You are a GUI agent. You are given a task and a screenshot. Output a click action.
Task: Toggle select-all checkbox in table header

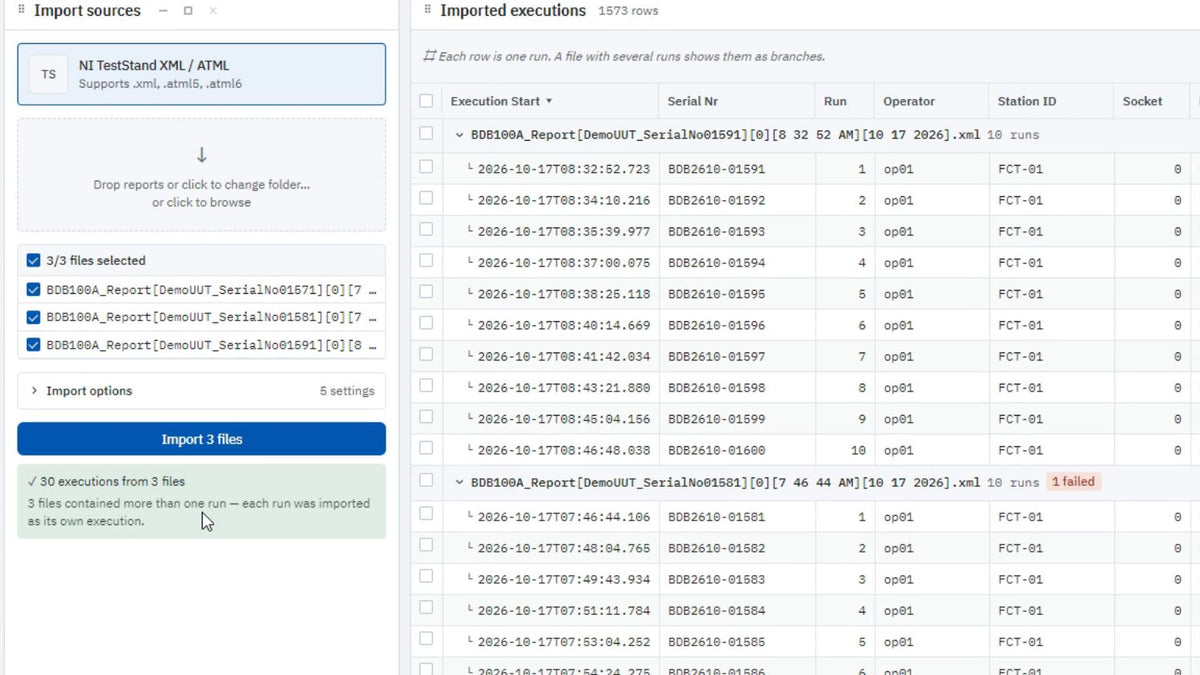click(426, 101)
